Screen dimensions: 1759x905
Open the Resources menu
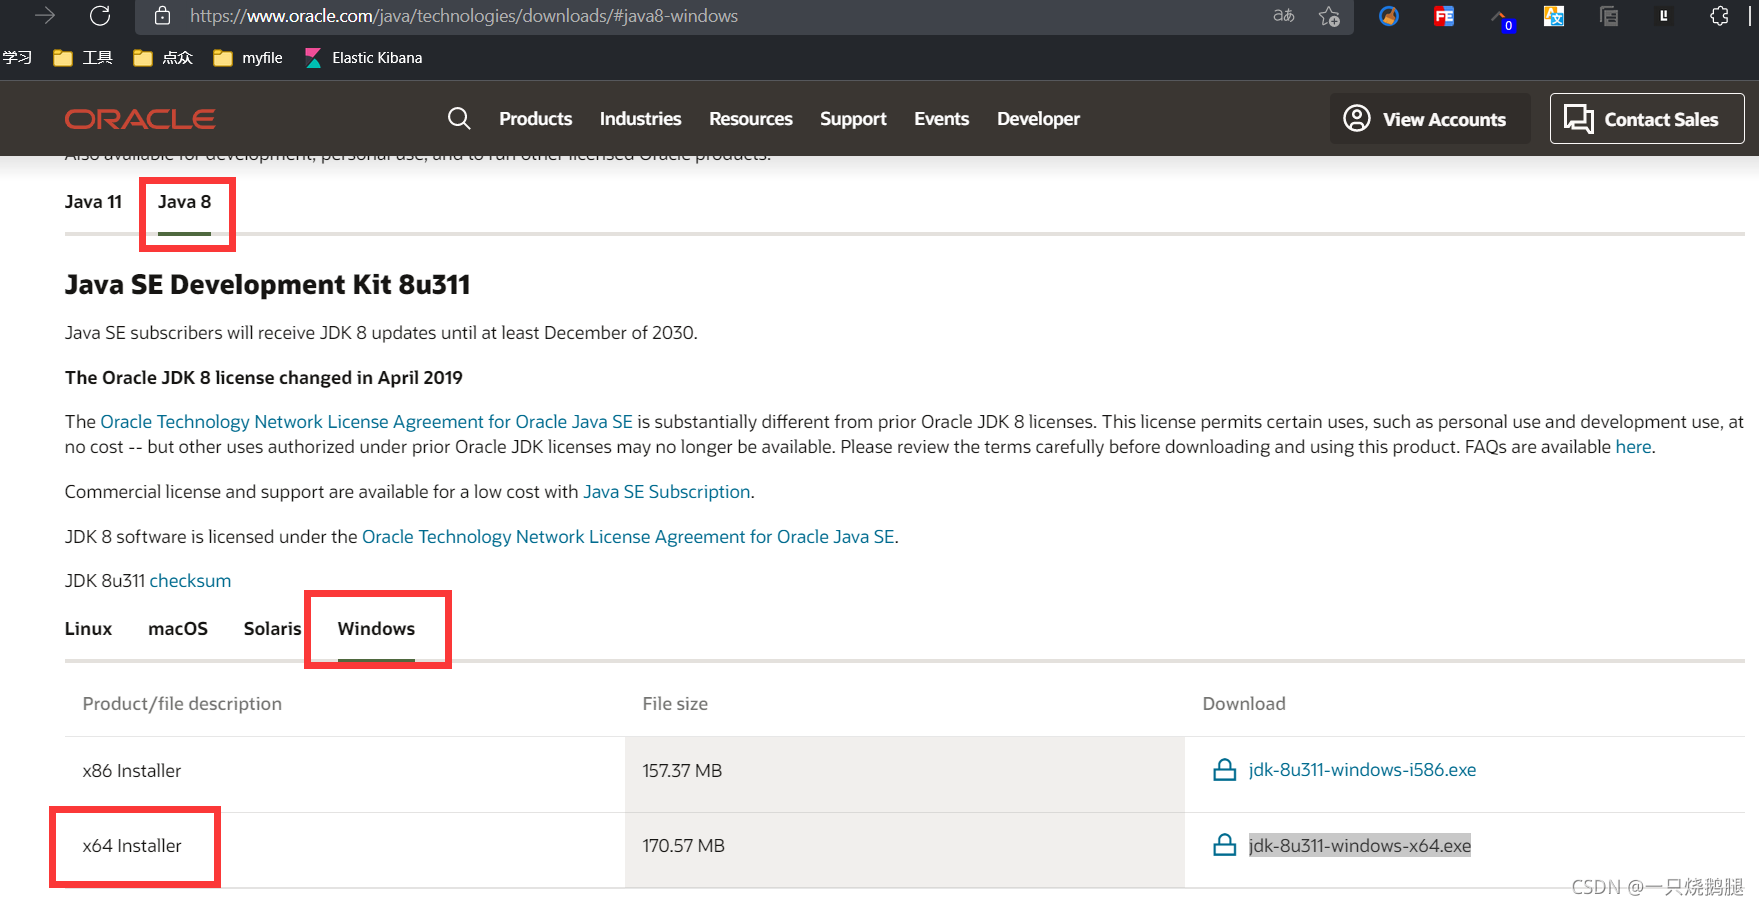[751, 119]
